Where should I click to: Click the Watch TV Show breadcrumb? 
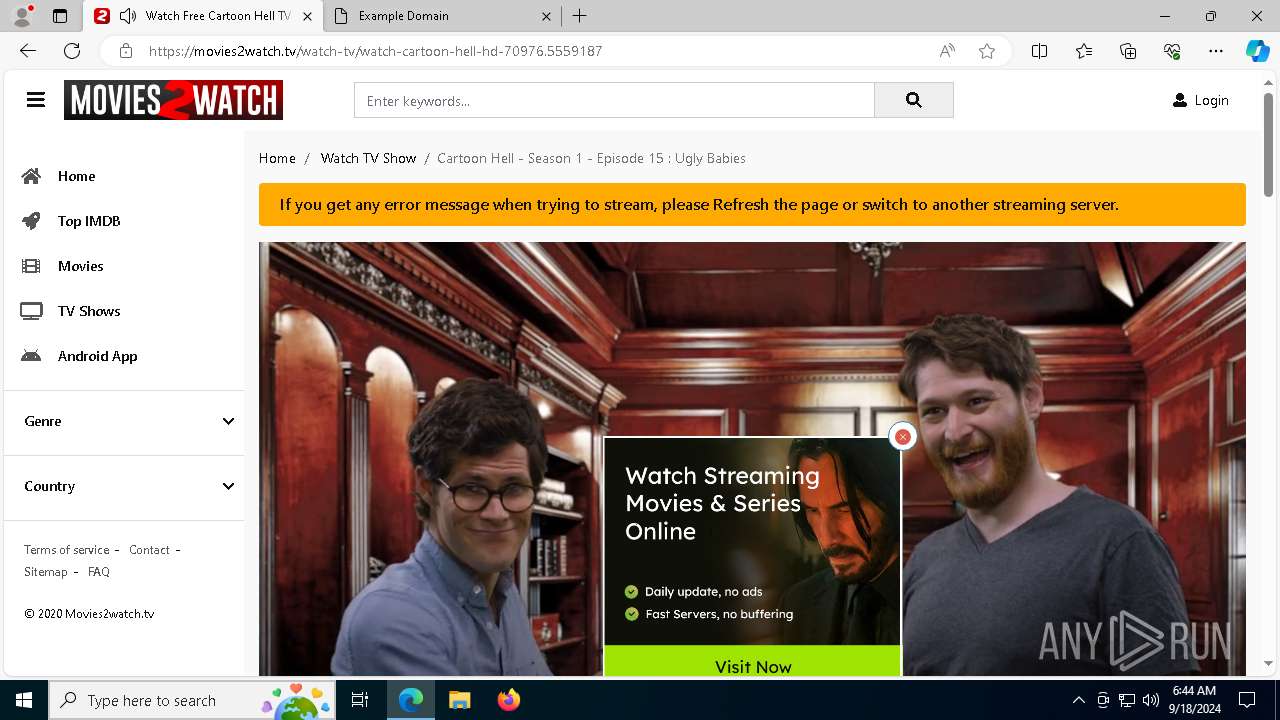(x=368, y=158)
